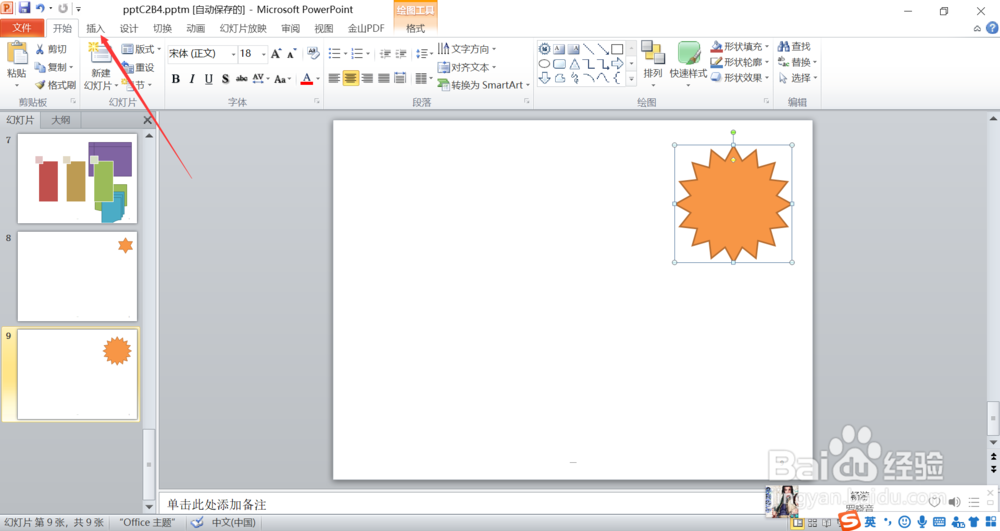Open the Insert (插入) ribbon tab

pyautogui.click(x=95, y=28)
